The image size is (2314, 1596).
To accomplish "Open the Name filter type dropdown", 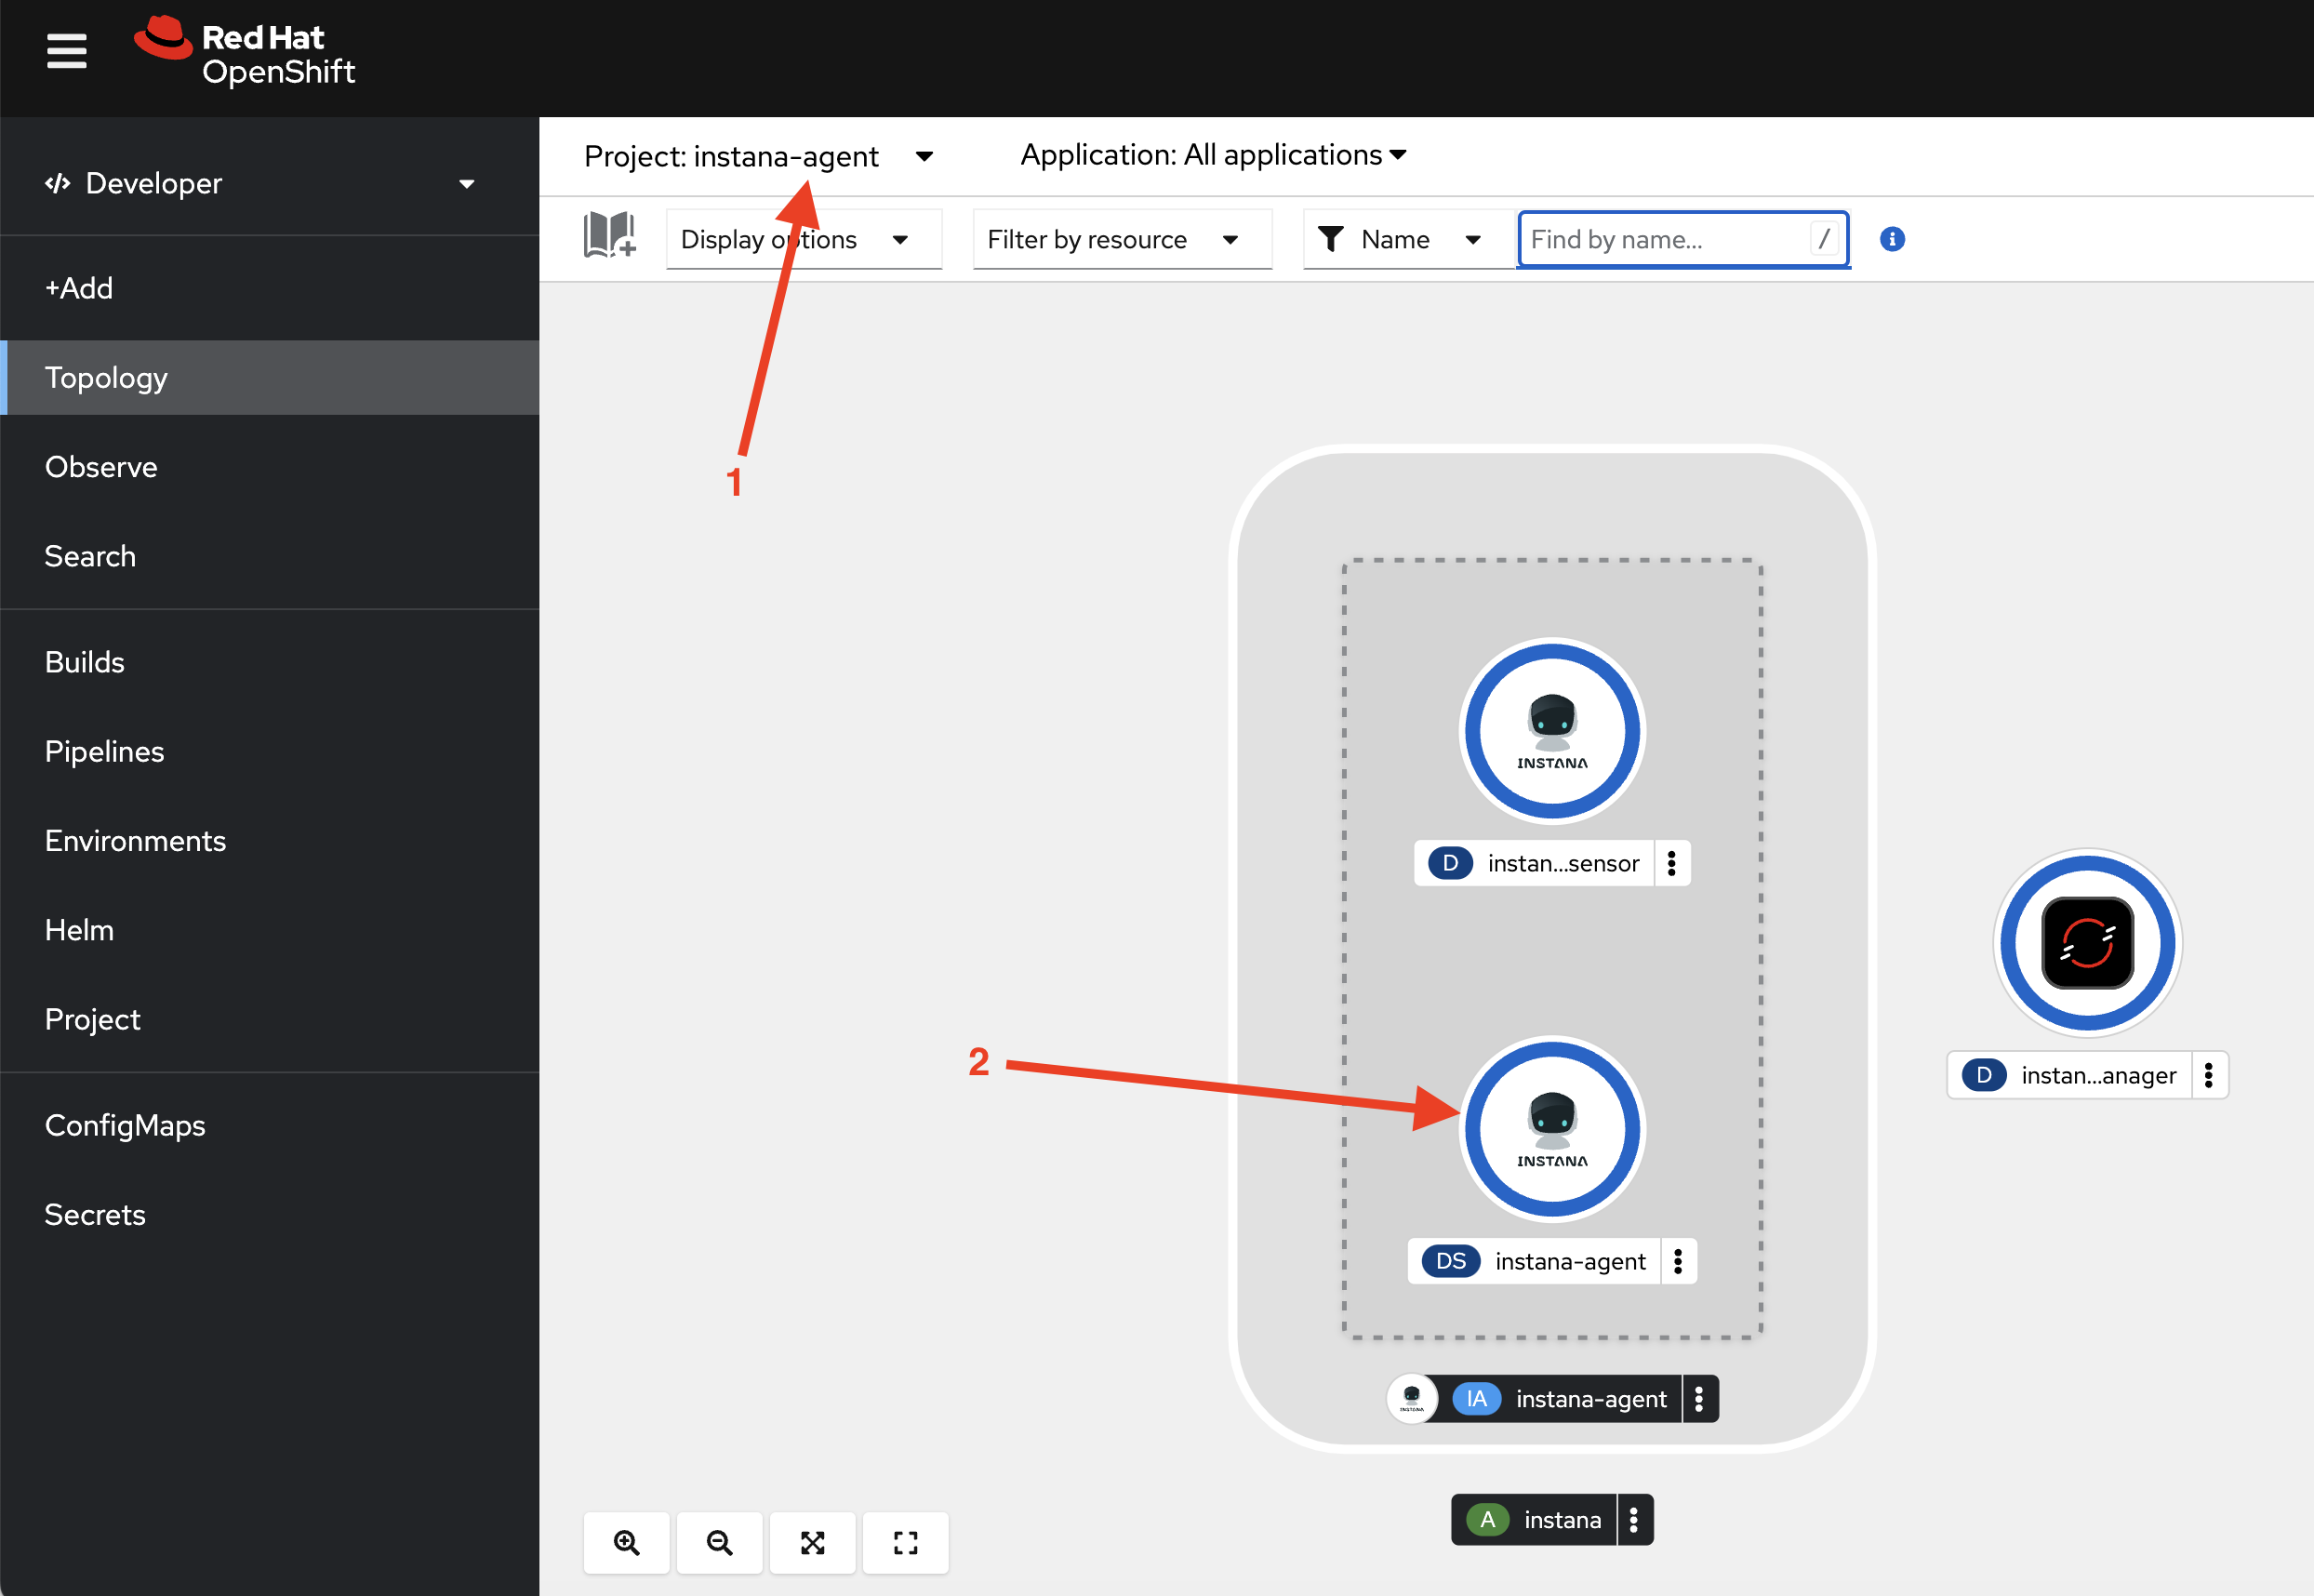I will pos(1409,239).
